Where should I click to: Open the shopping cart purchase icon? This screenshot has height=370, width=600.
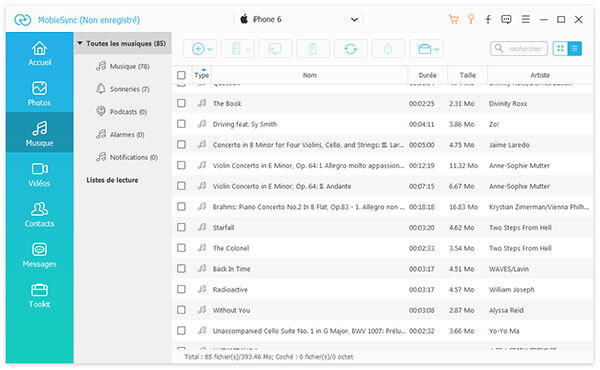click(x=453, y=19)
